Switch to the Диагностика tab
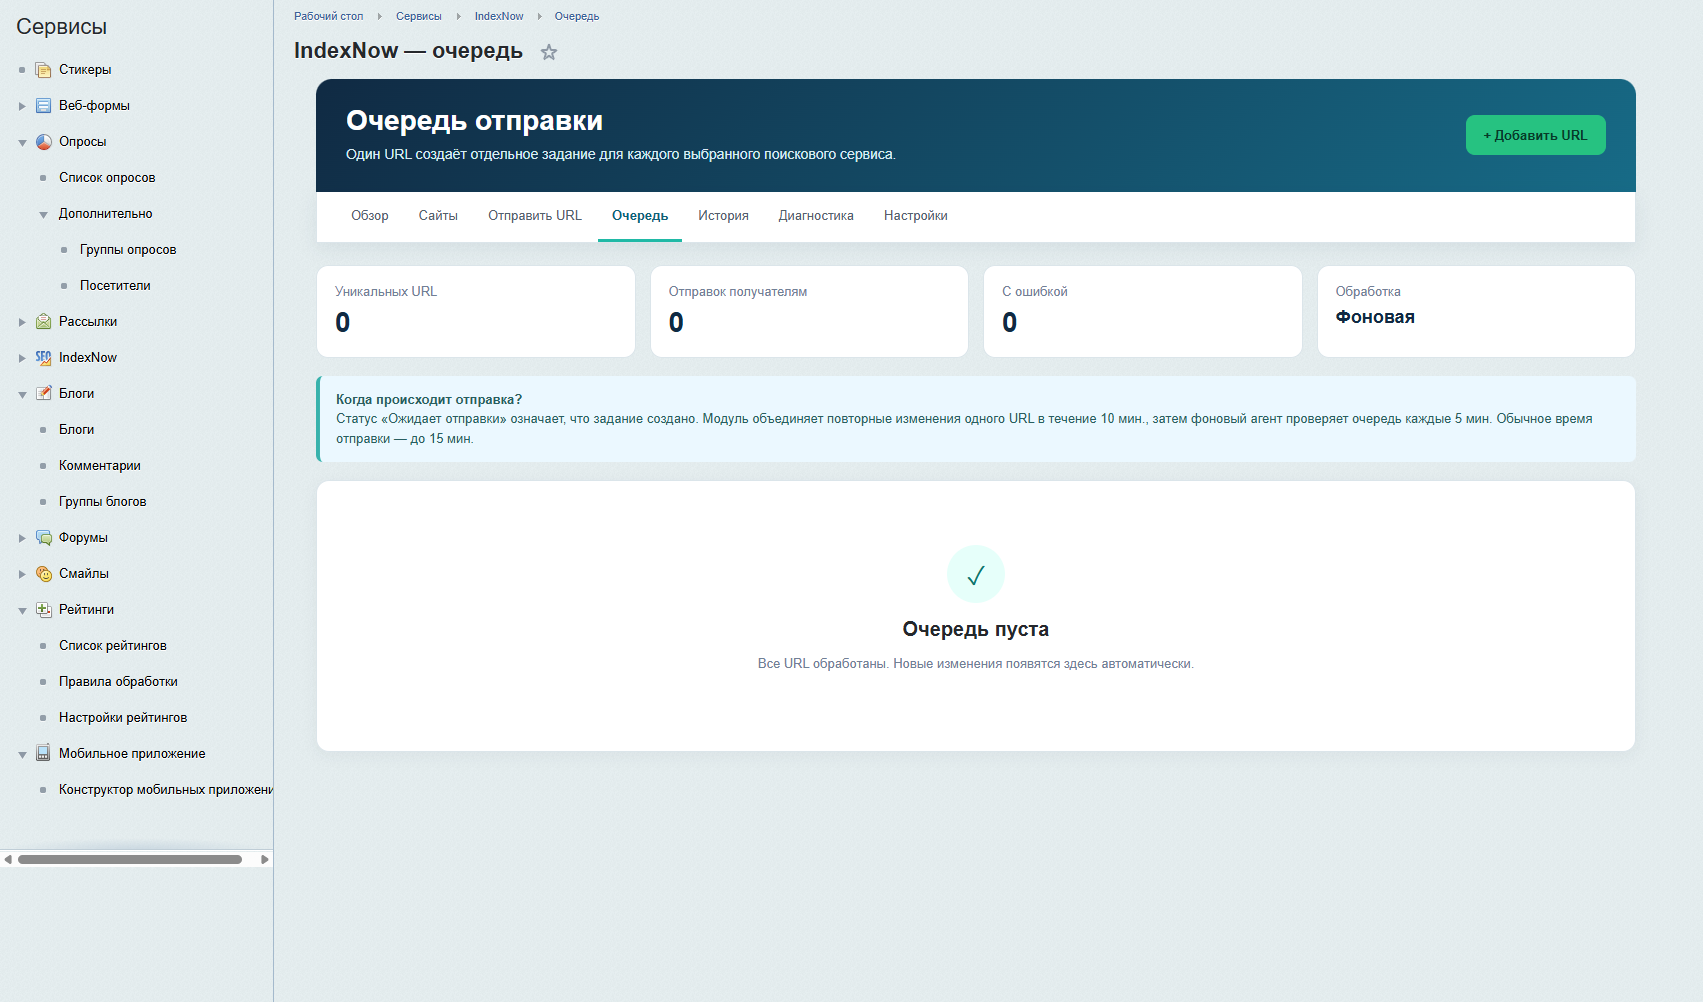This screenshot has height=1002, width=1703. pos(816,216)
